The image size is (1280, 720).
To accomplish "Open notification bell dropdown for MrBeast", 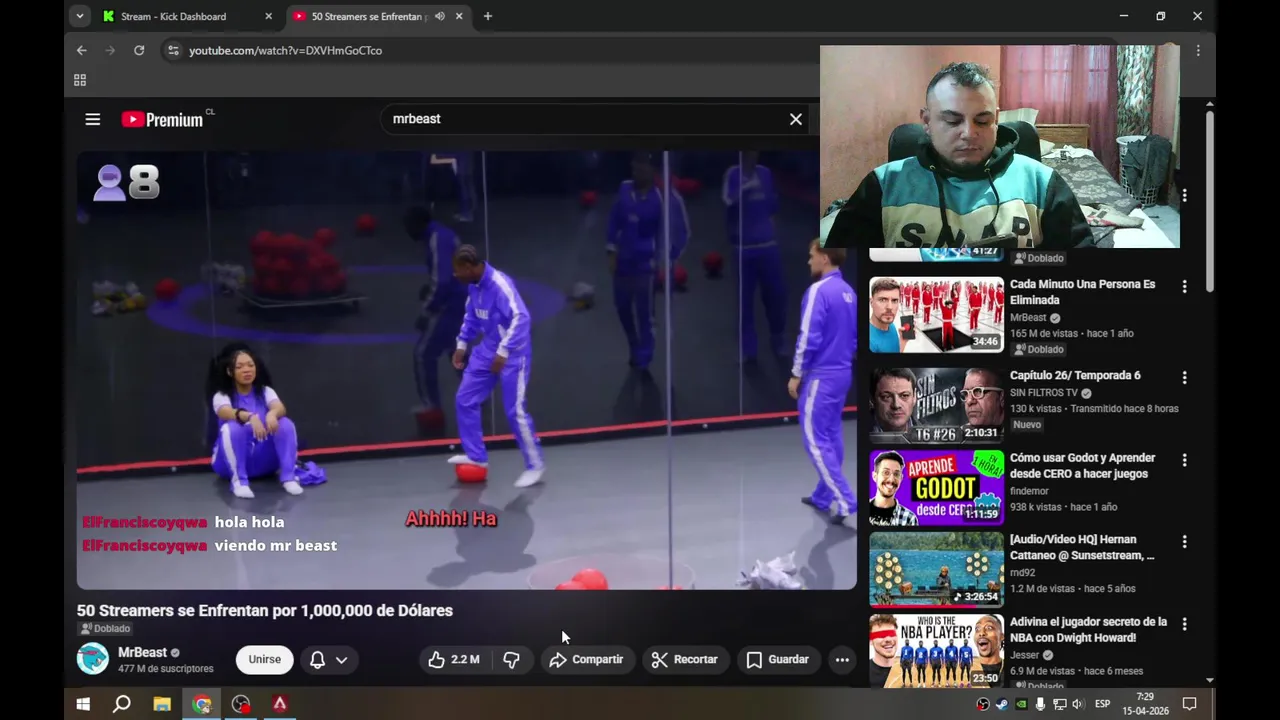I will pyautogui.click(x=328, y=659).
